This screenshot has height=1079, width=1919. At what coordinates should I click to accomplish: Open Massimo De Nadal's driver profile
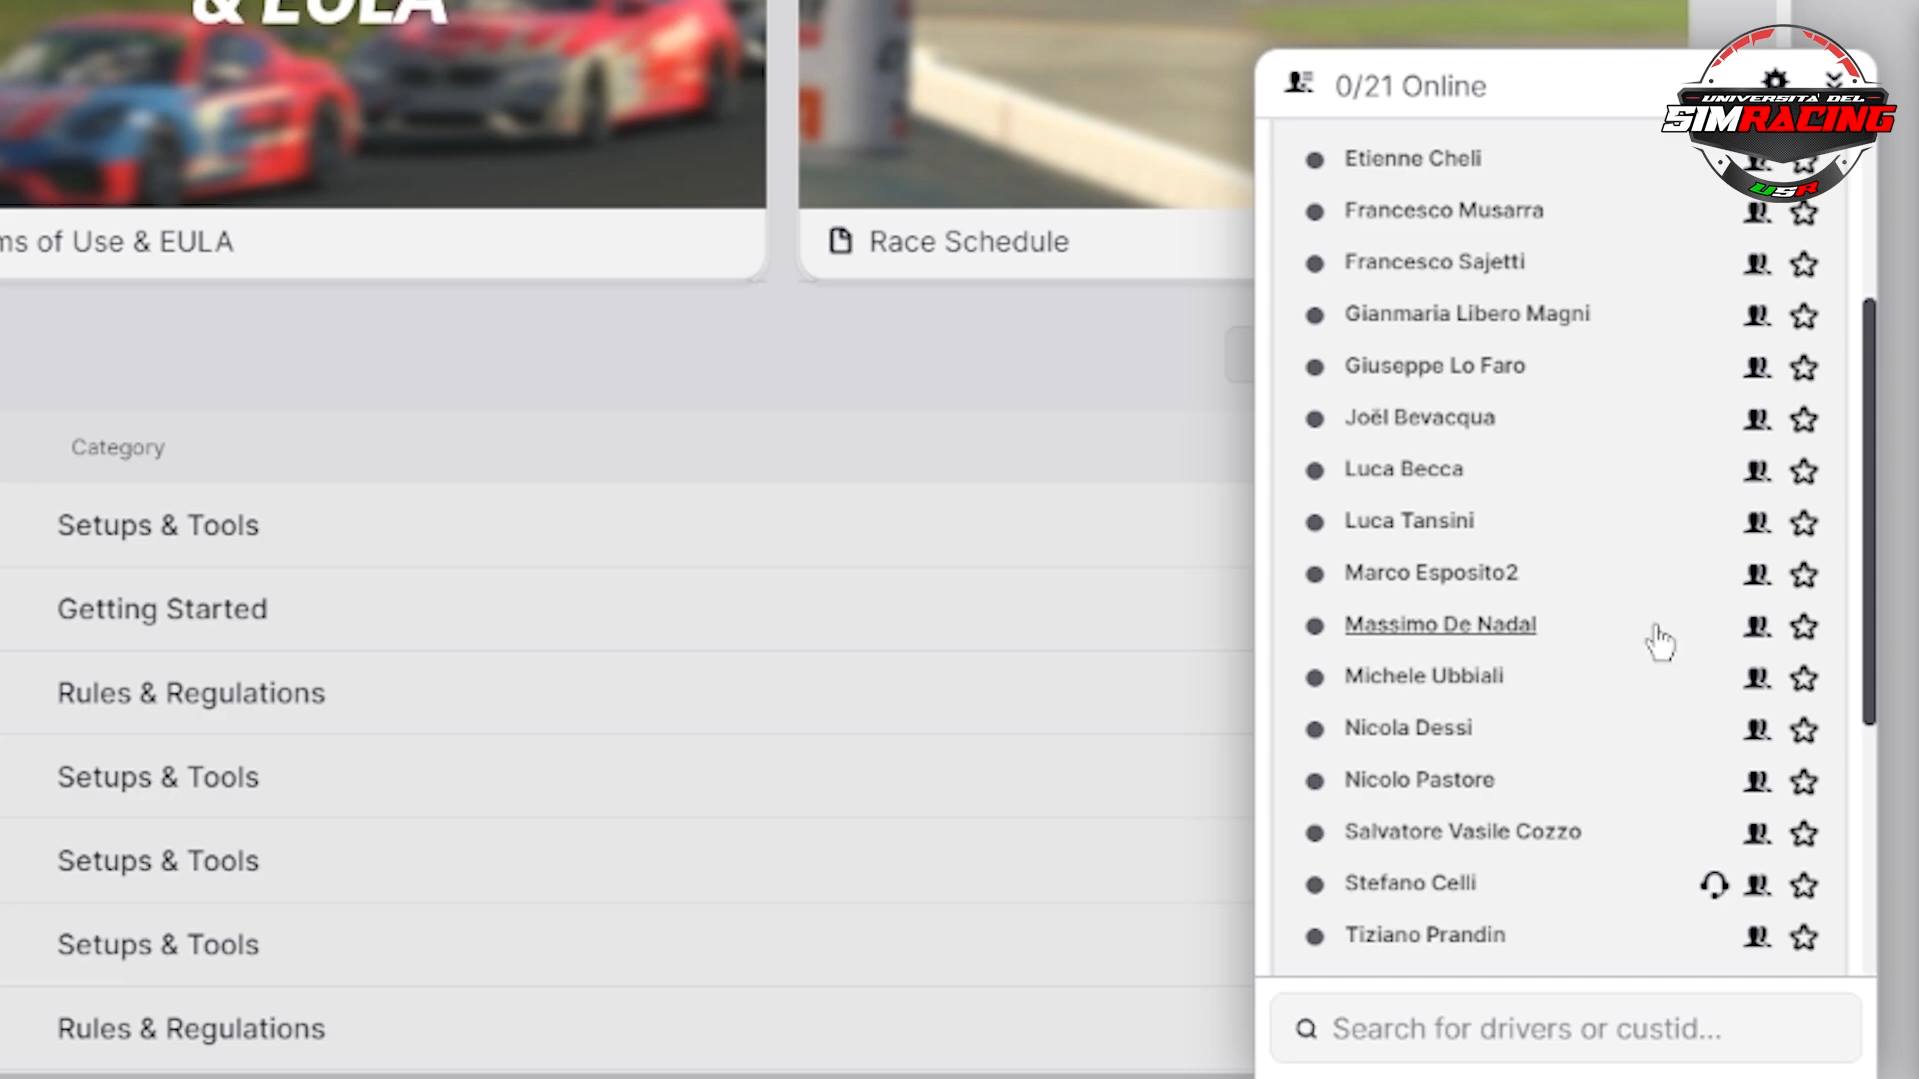(1439, 625)
